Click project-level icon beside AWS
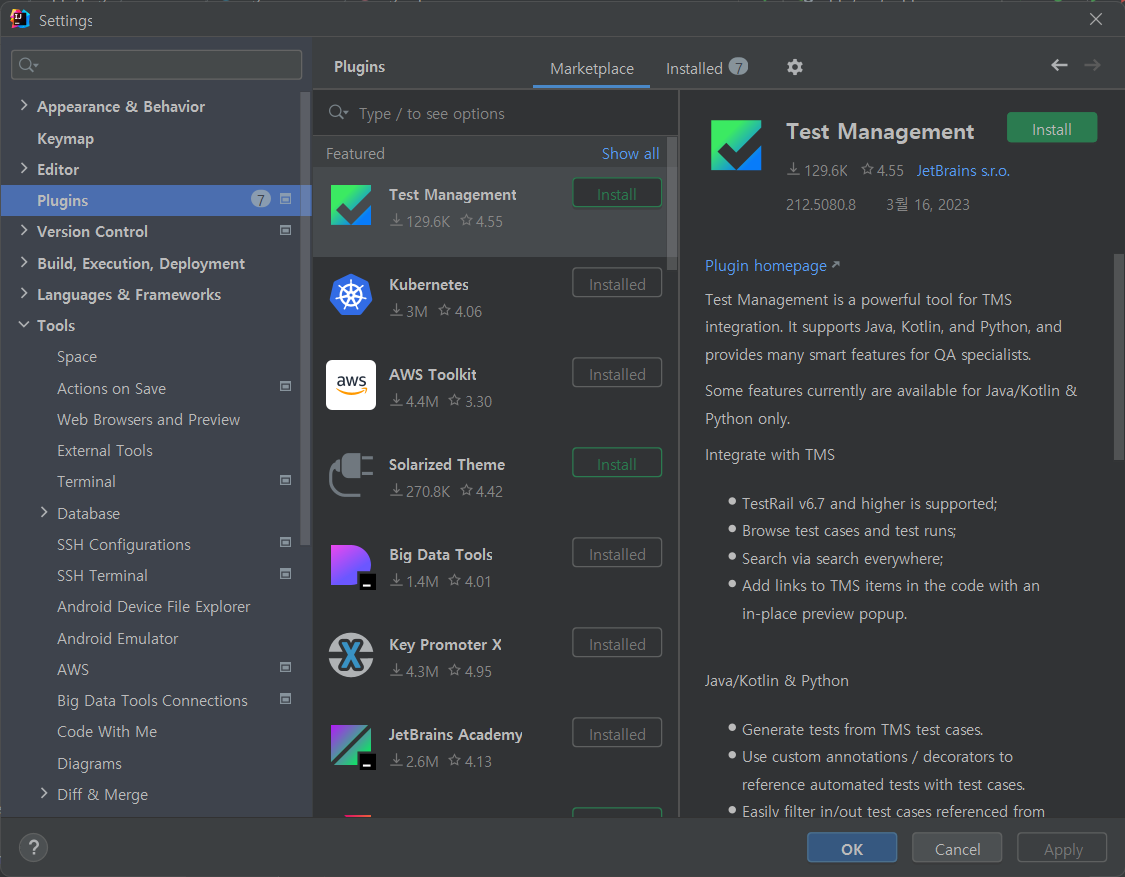The width and height of the screenshot is (1125, 877). [x=286, y=667]
